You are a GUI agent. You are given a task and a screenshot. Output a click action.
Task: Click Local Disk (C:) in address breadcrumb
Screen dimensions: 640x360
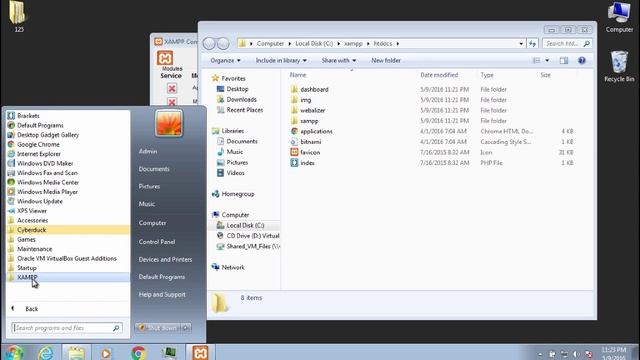pyautogui.click(x=314, y=43)
